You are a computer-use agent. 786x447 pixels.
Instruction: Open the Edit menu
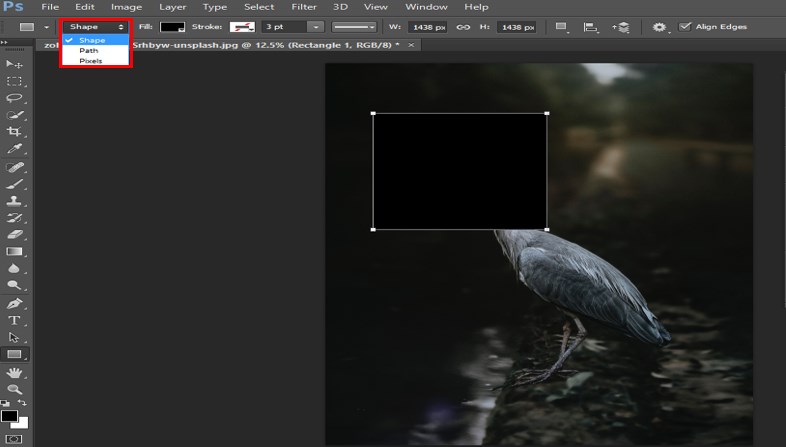click(85, 7)
